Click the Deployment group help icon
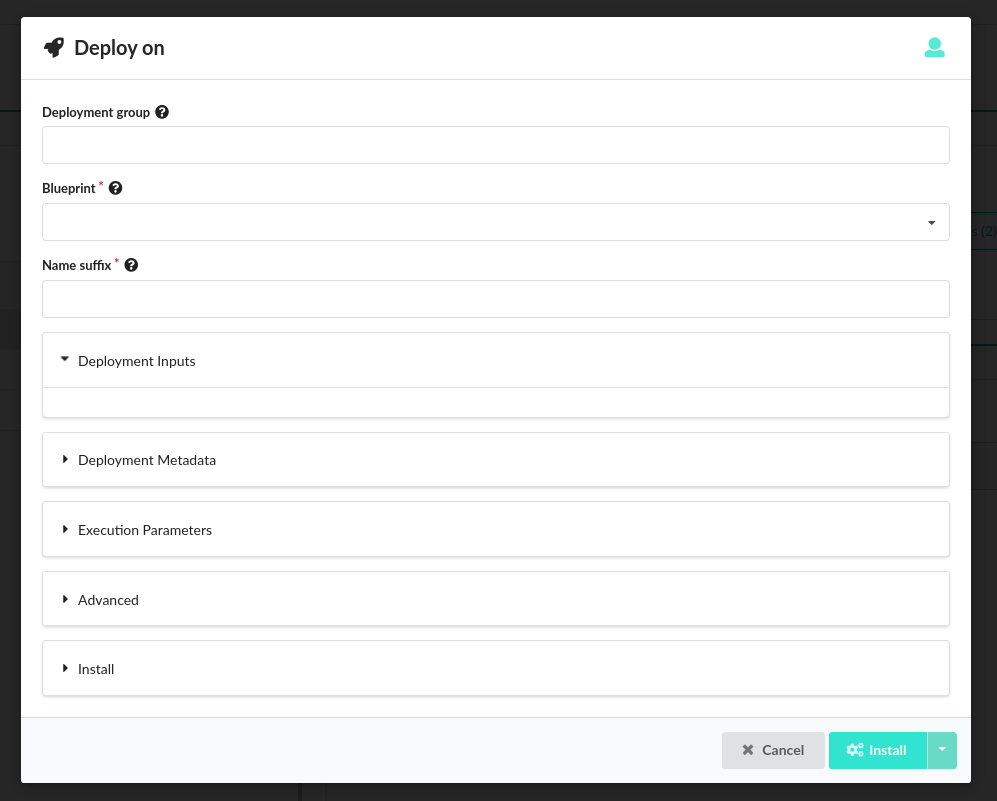Image resolution: width=997 pixels, height=801 pixels. pos(161,111)
